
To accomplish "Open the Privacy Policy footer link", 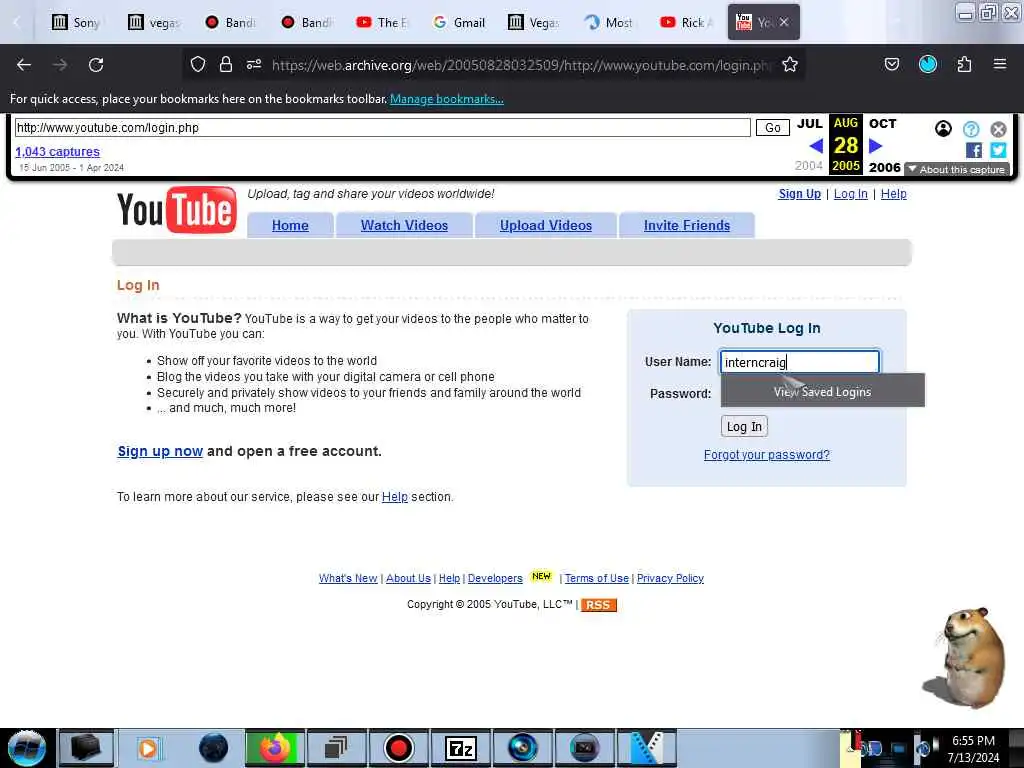I will 670,579.
